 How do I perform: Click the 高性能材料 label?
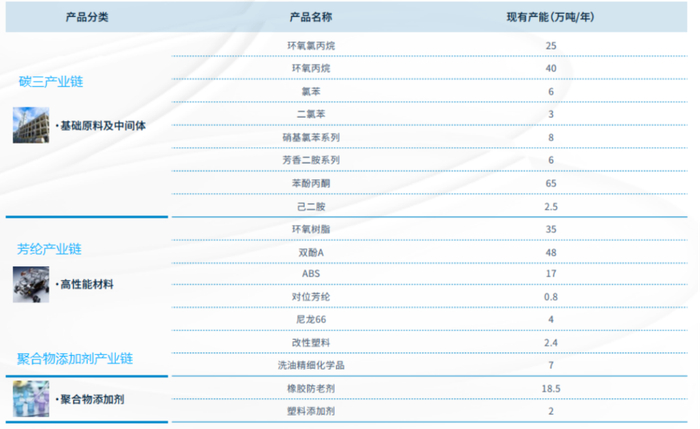pos(85,284)
